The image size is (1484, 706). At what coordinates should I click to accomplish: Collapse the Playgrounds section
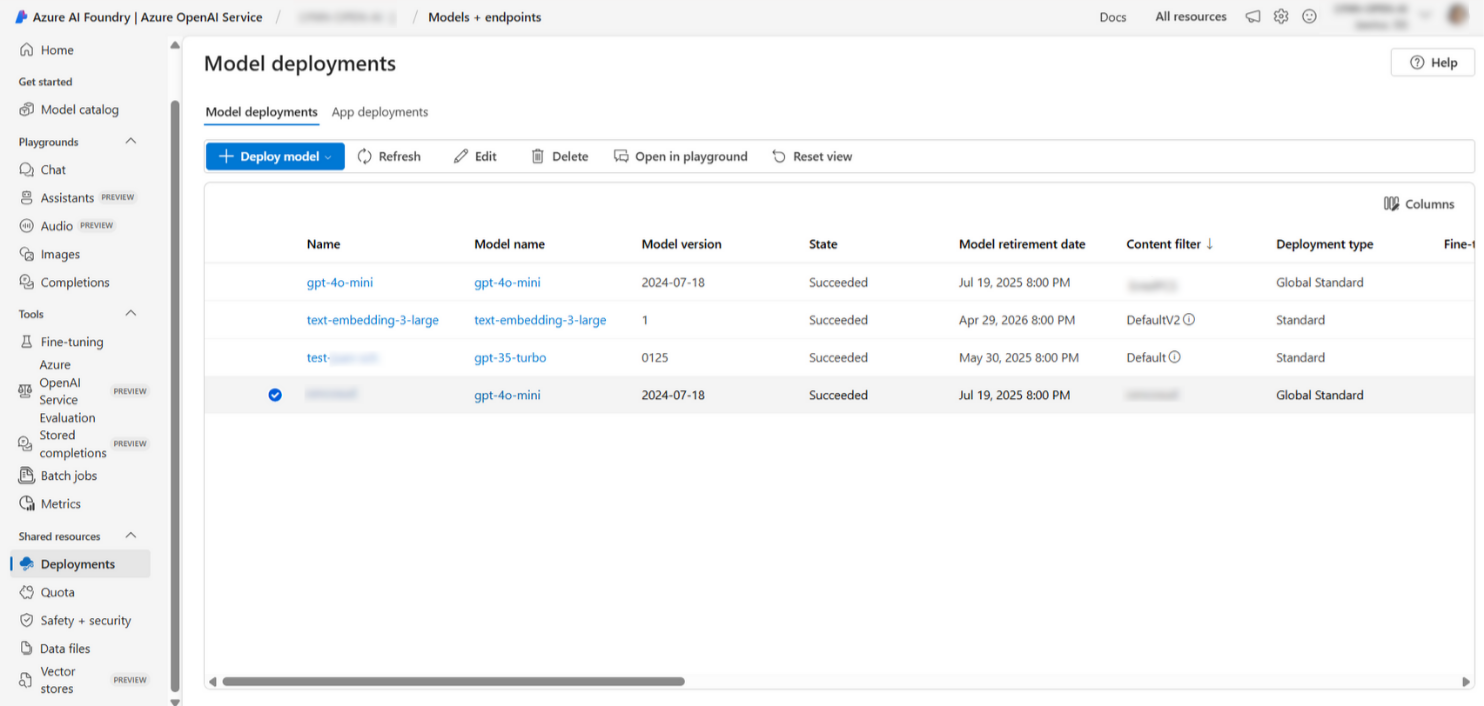(x=131, y=141)
